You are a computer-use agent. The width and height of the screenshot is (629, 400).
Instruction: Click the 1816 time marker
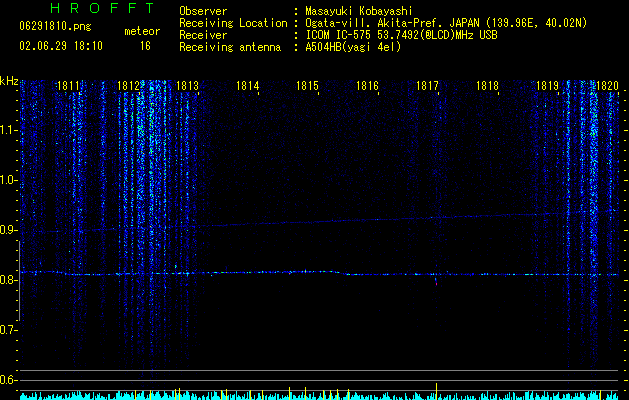pos(367,85)
